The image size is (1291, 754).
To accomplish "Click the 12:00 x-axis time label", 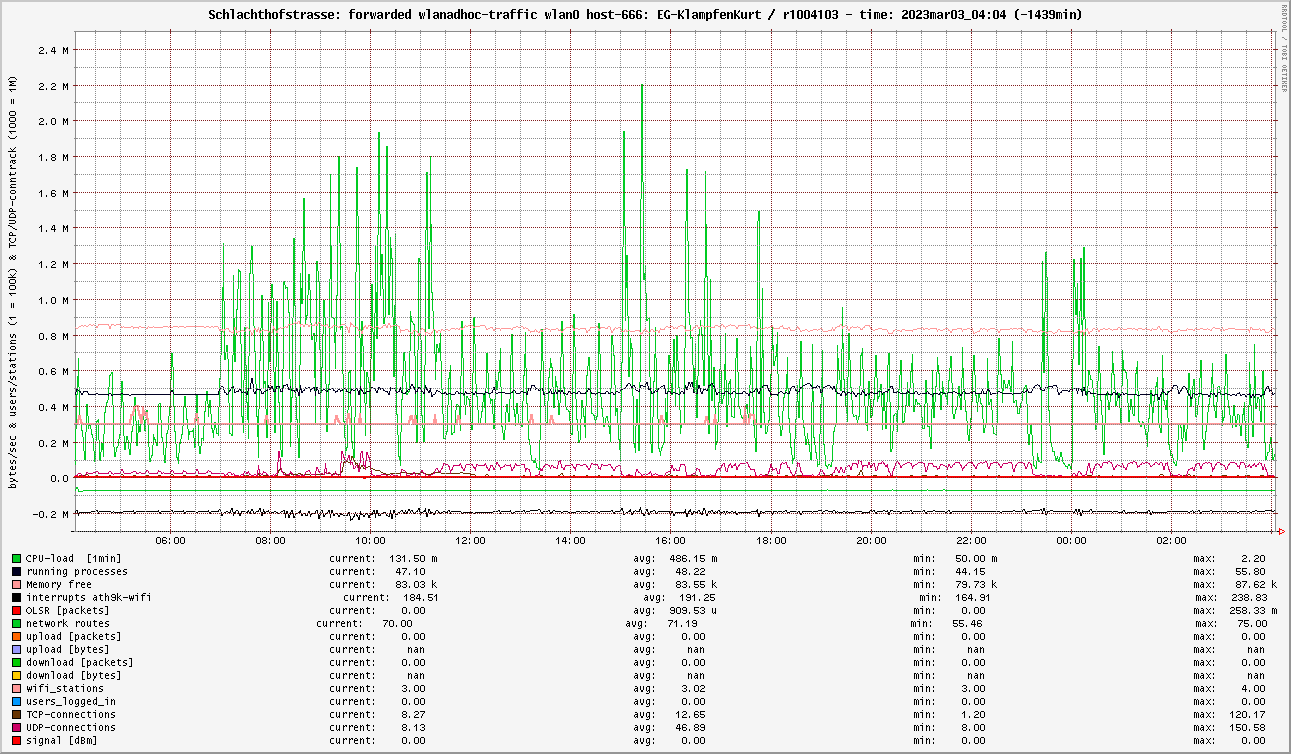I will [471, 540].
